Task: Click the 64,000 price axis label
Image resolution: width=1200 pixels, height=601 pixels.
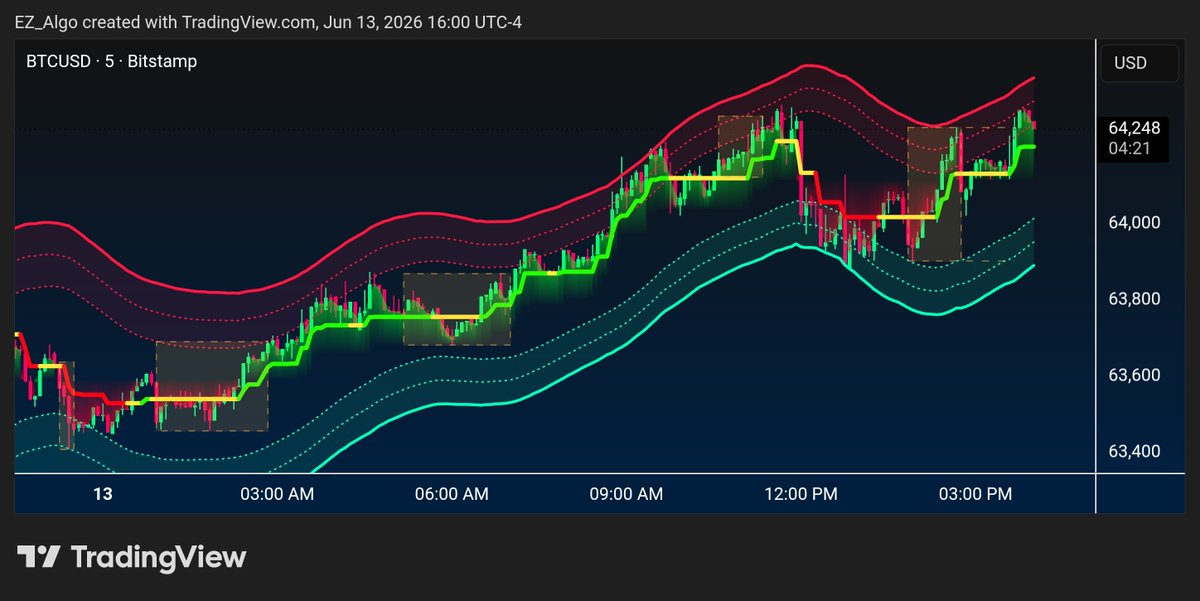Action: [1134, 222]
